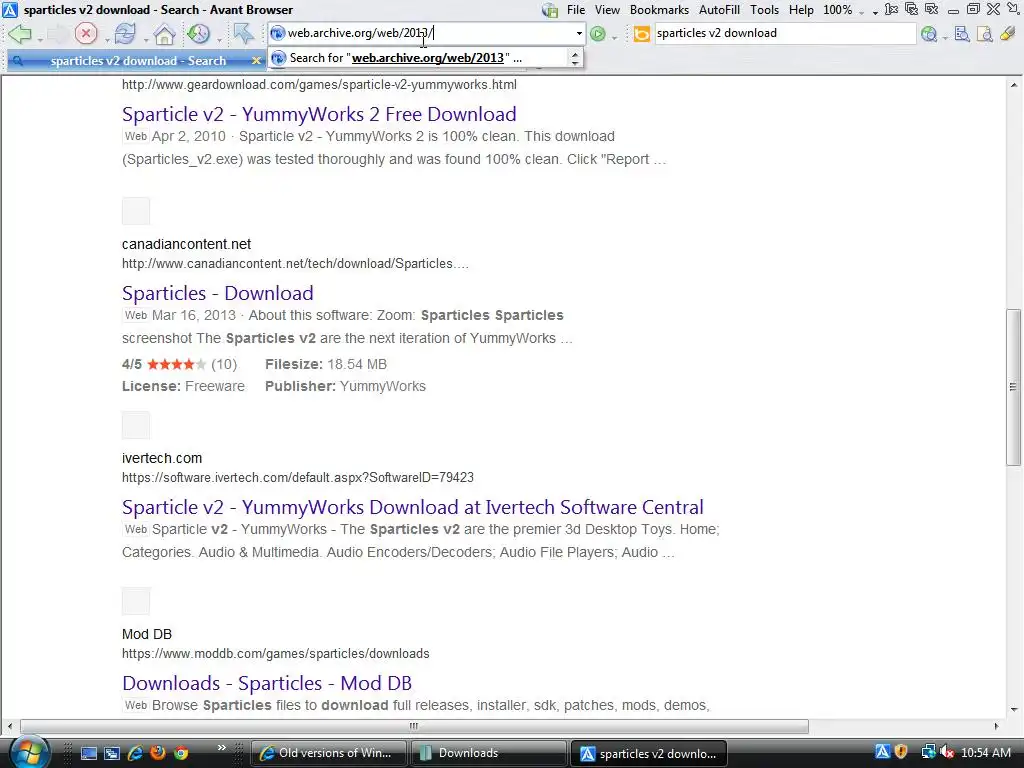Click the globe web search icon

pyautogui.click(x=929, y=33)
